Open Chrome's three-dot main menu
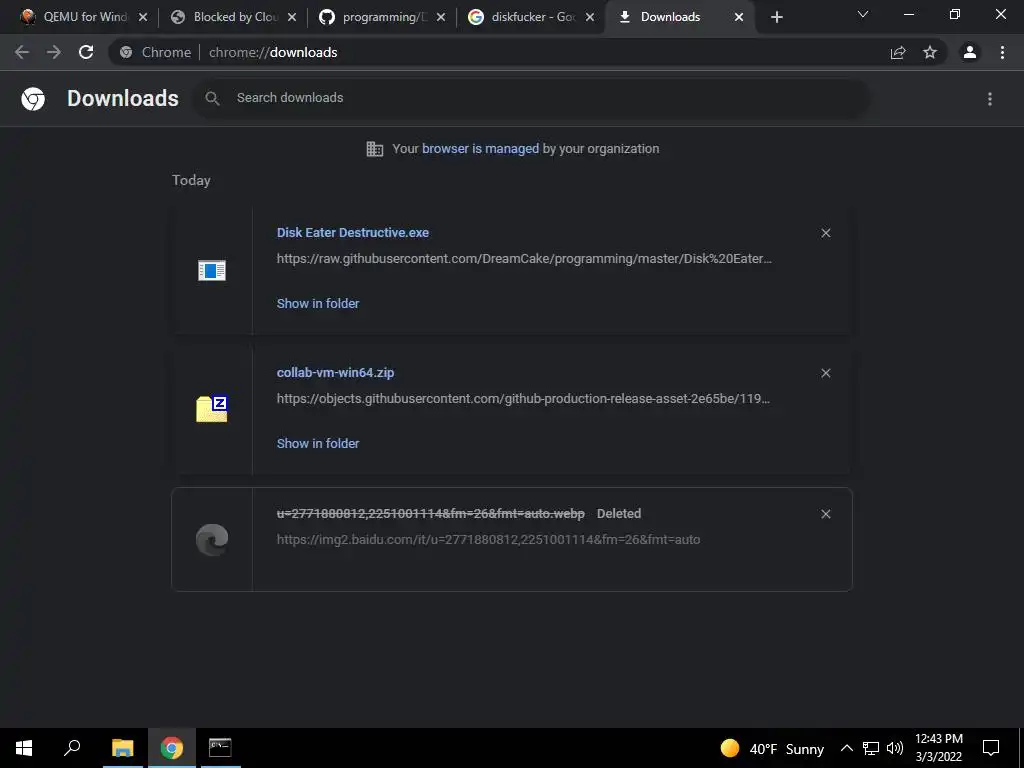 click(1002, 52)
